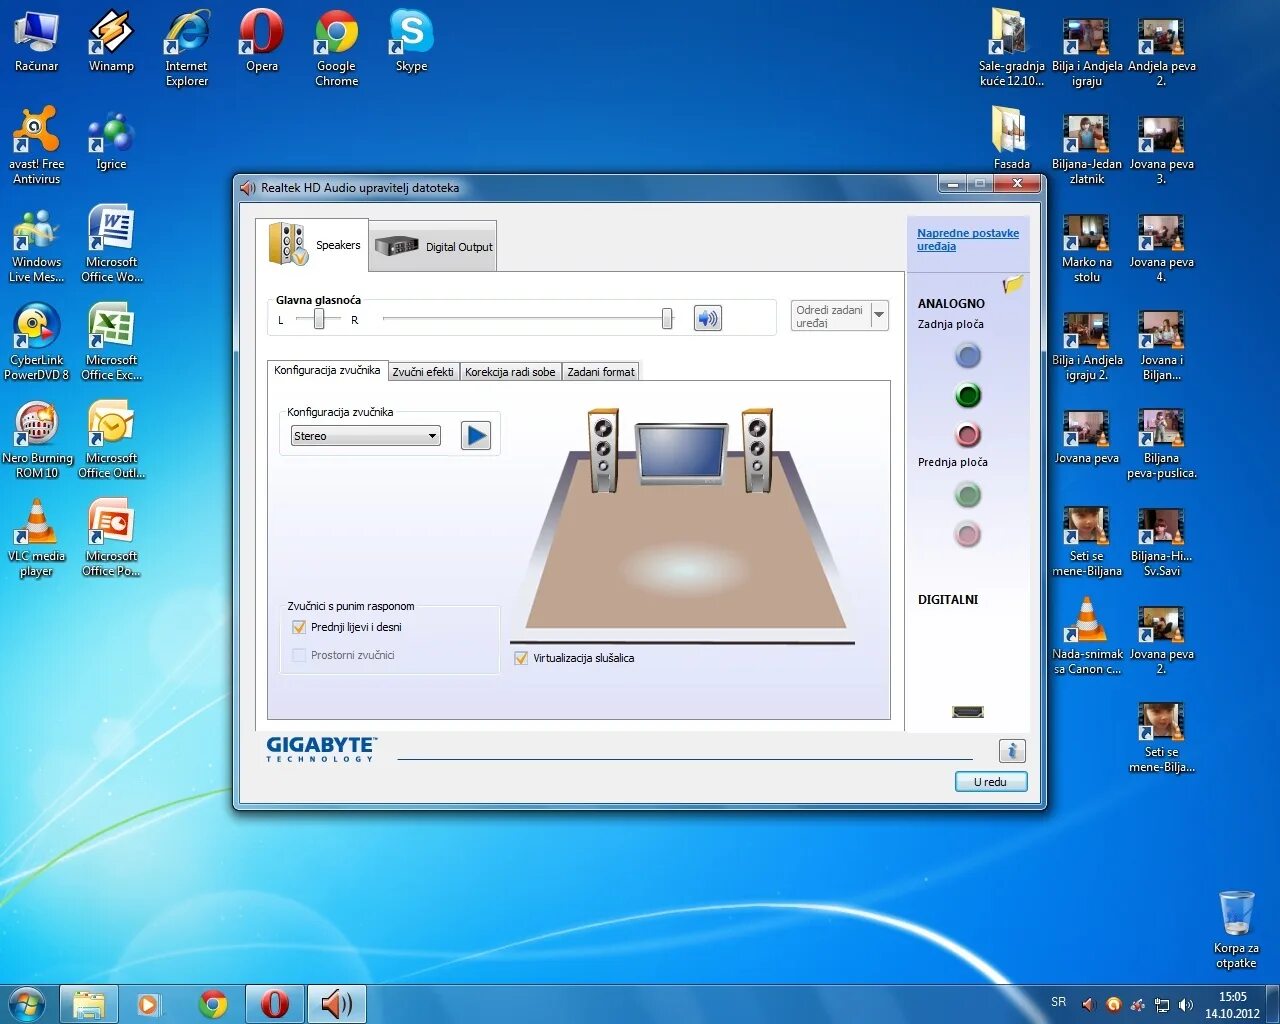Viewport: 1280px width, 1024px height.
Task: Toggle Prostorni zvučnici checkbox
Action: pyautogui.click(x=298, y=655)
